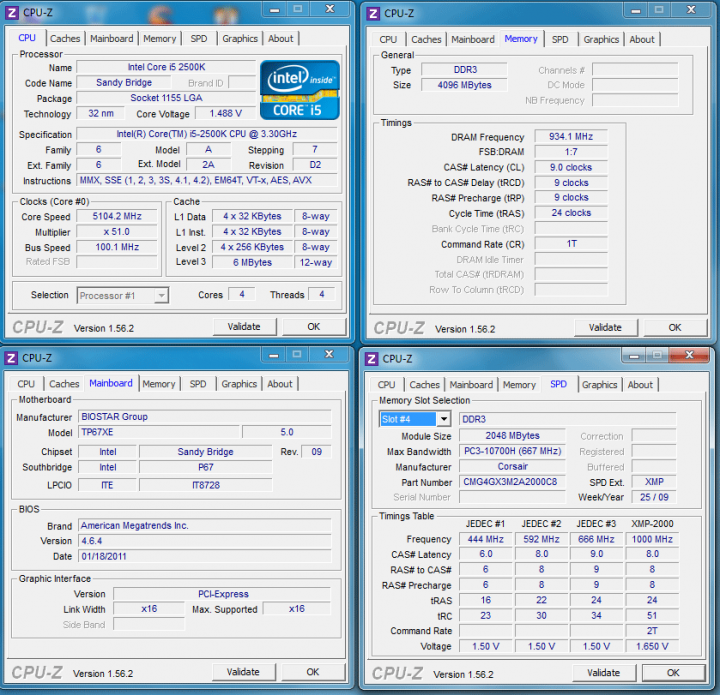Go to Mainboard tab in SPD window
Viewport: 720px width, 695px height.
[471, 385]
